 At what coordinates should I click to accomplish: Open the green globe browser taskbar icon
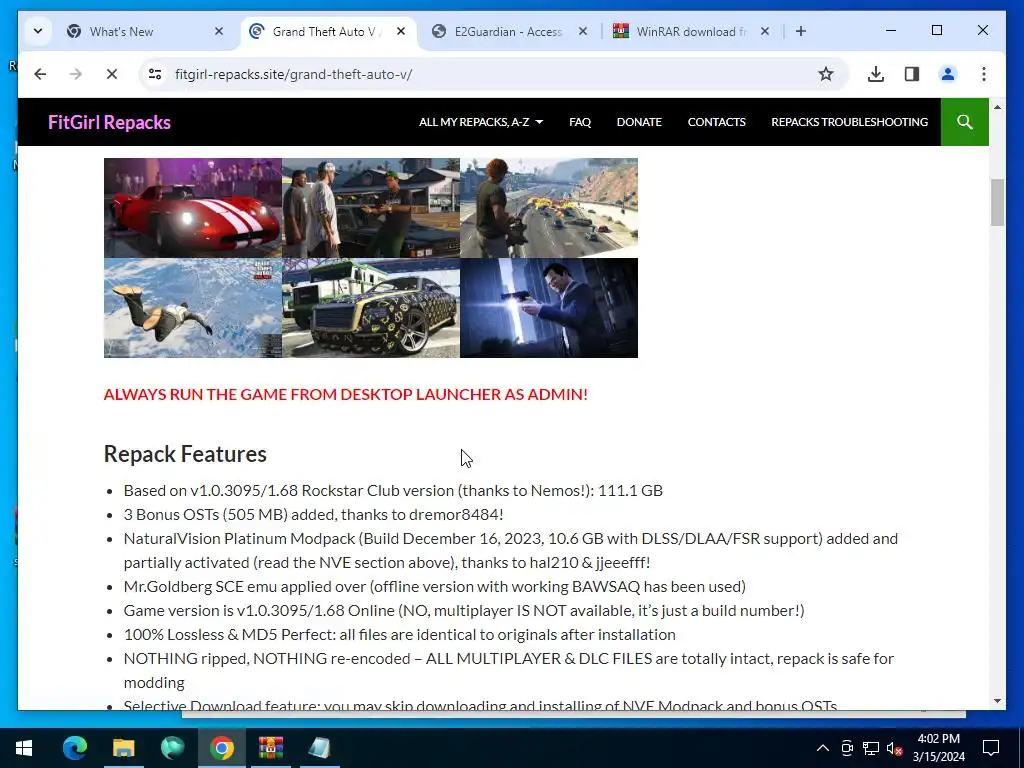click(x=172, y=748)
